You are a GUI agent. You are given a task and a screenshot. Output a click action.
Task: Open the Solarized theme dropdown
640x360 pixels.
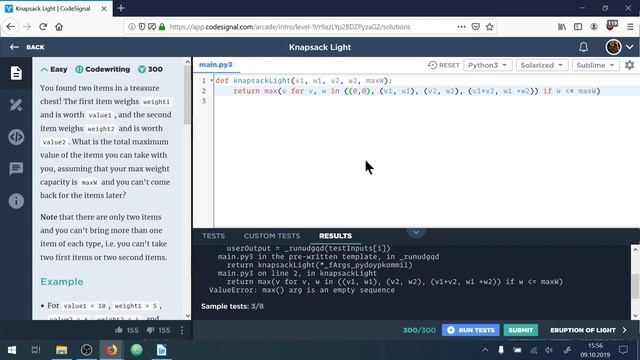tap(542, 65)
